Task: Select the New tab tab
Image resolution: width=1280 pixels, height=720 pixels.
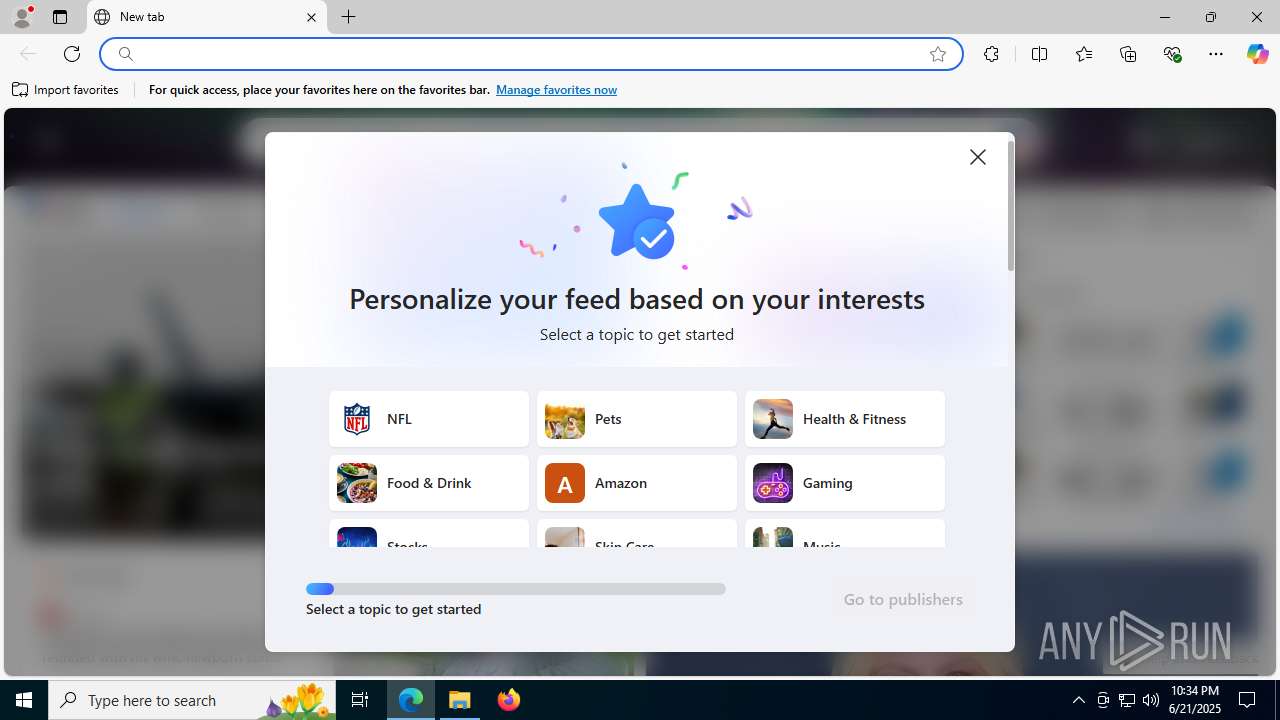Action: [207, 17]
